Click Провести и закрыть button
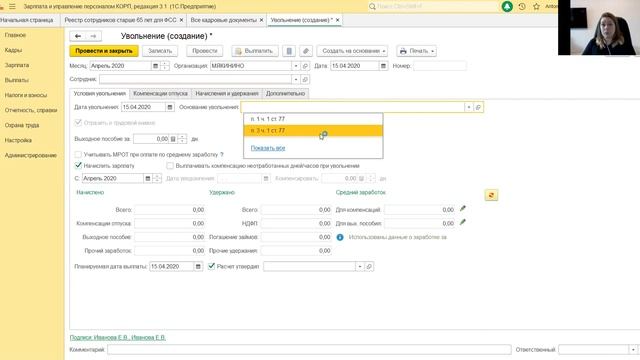 click(104, 51)
